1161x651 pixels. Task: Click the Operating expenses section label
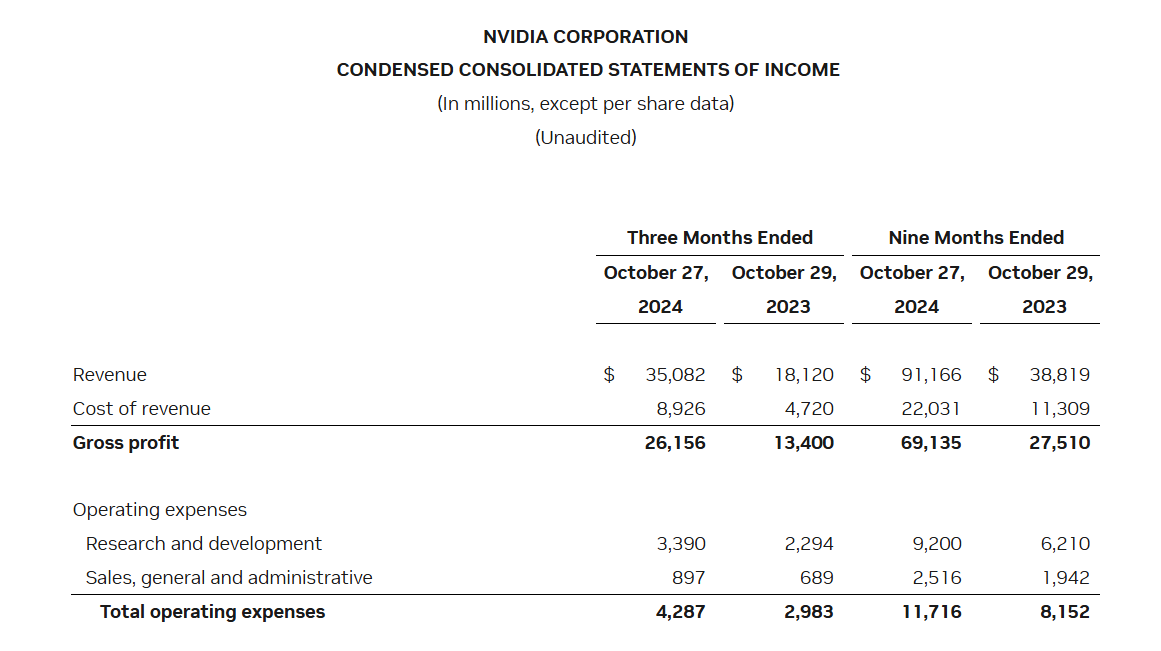160,510
